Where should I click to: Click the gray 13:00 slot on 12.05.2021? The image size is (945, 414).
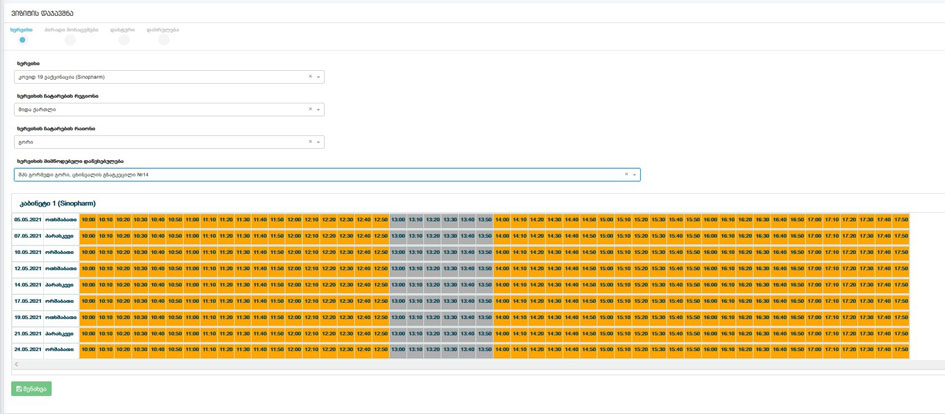point(398,268)
